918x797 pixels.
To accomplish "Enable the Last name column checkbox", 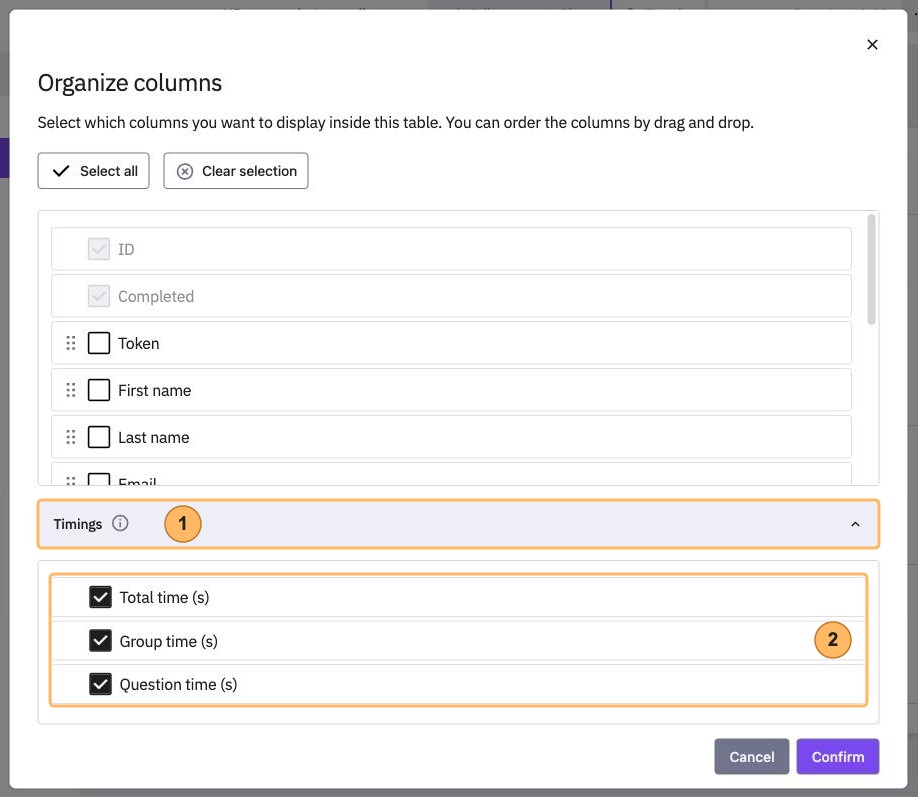I will (x=99, y=437).
